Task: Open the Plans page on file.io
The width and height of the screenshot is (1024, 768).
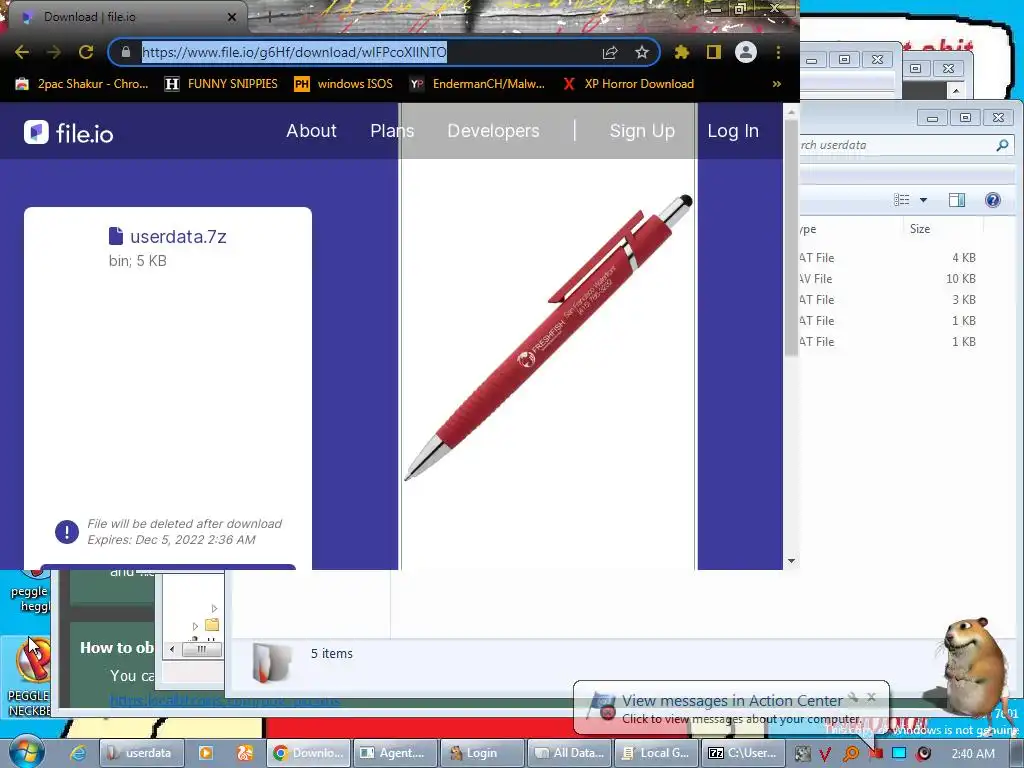Action: coord(392,131)
